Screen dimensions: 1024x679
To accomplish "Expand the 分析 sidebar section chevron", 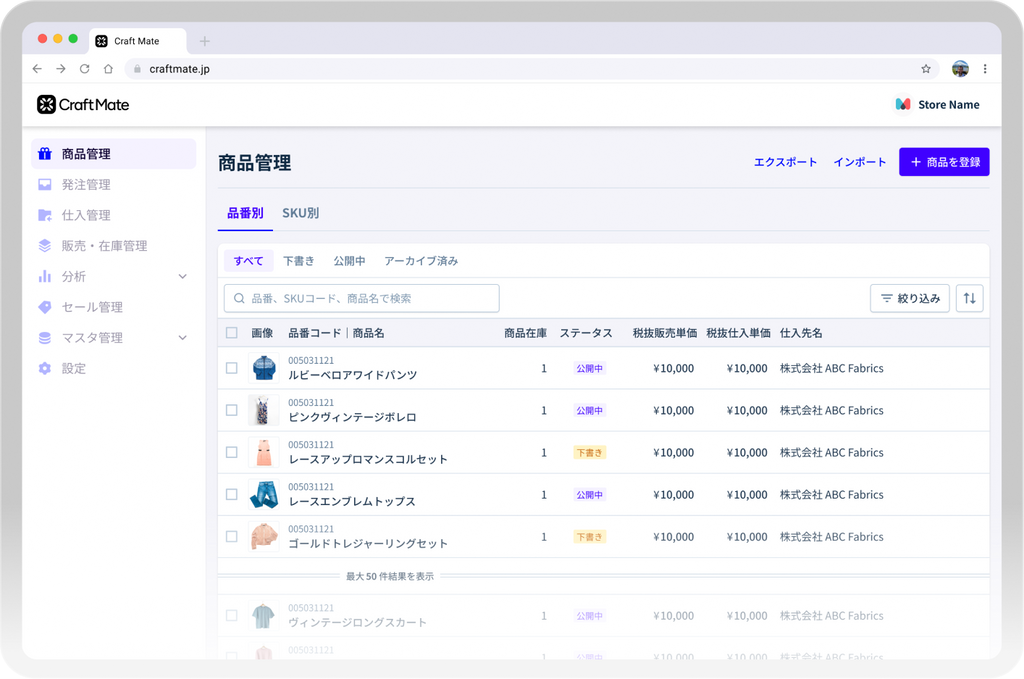I will 182,276.
